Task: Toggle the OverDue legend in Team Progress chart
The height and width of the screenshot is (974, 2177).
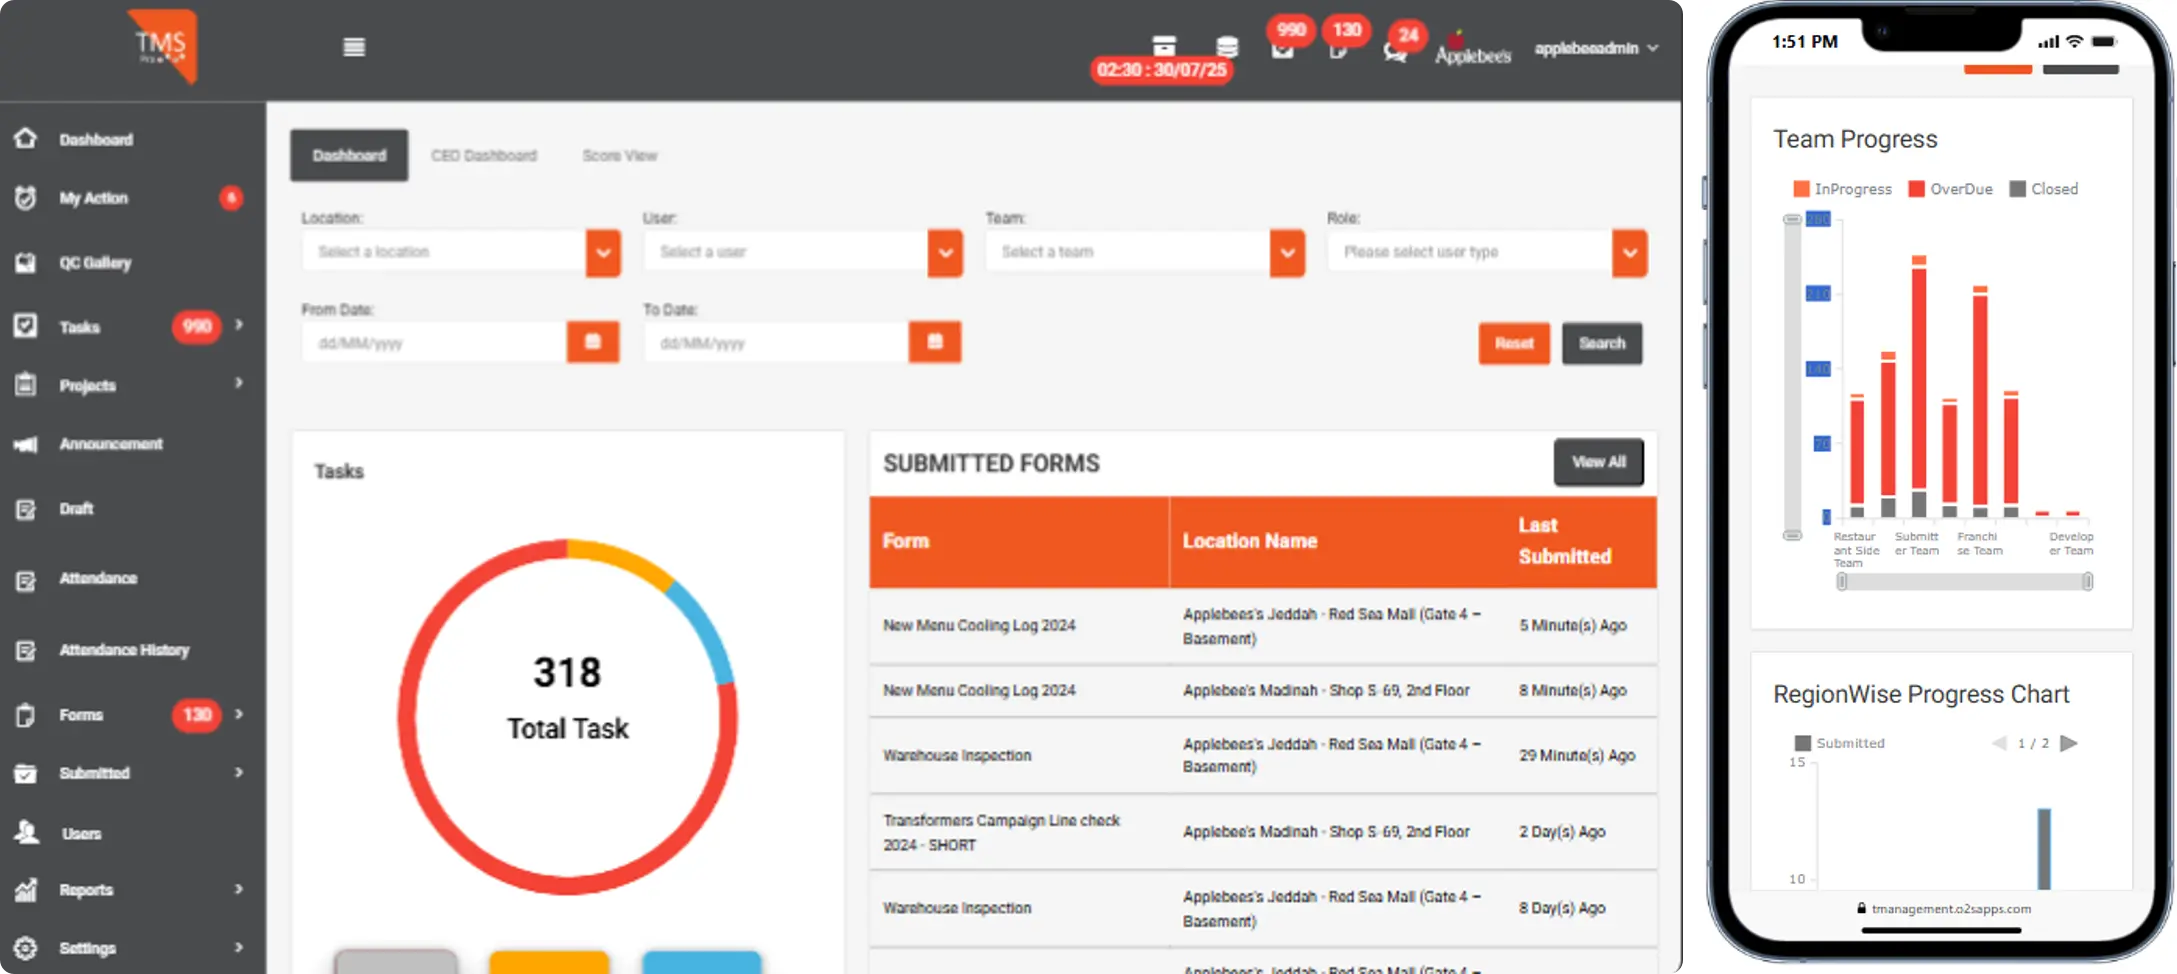Action: click(x=1950, y=188)
